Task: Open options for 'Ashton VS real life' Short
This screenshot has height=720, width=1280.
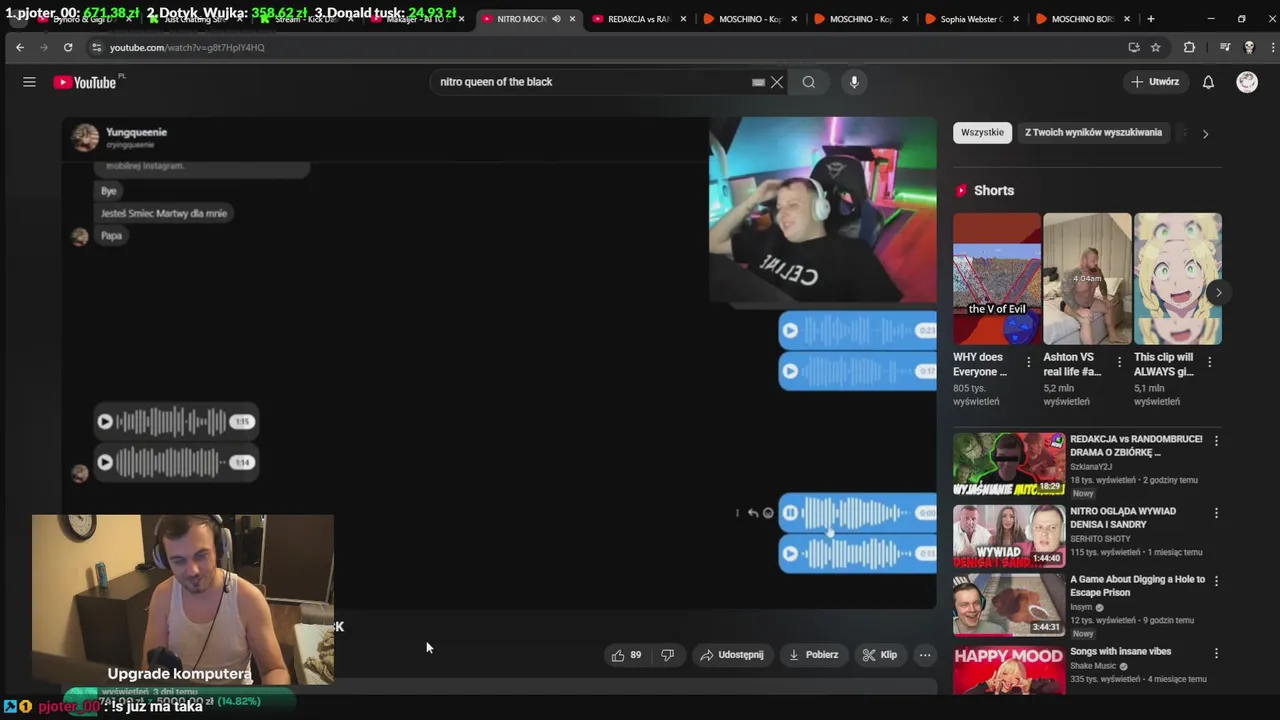Action: pos(1119,362)
